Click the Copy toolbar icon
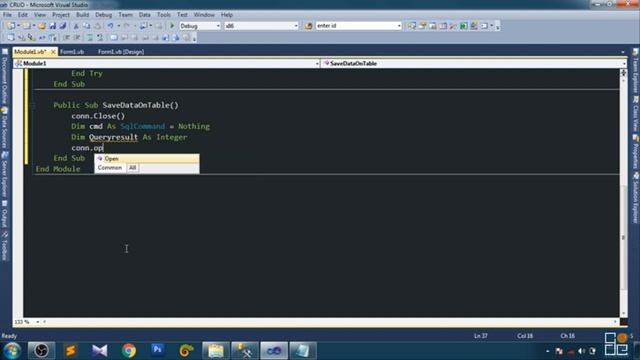 pyautogui.click(x=87, y=26)
